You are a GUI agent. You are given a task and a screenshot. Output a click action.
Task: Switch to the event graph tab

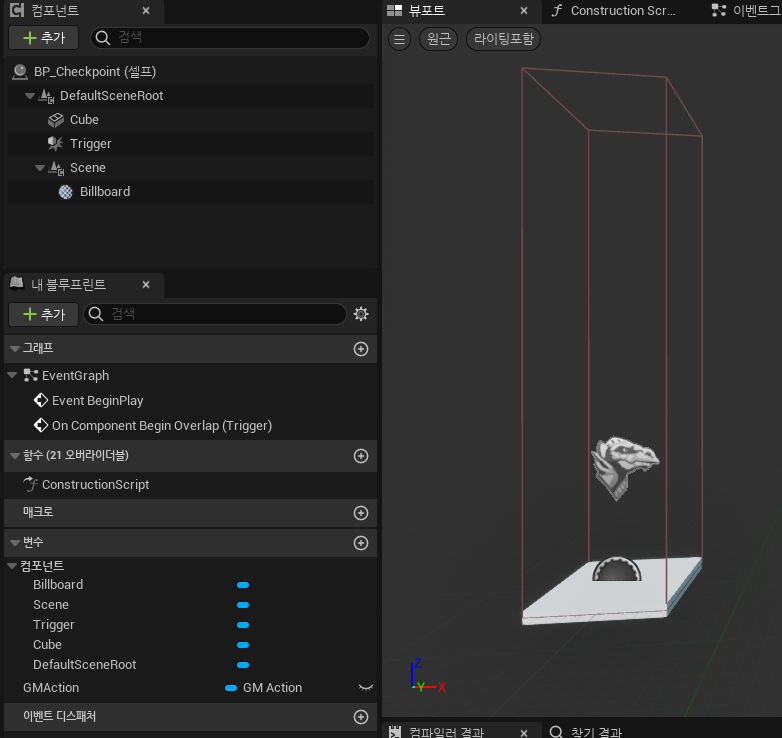pyautogui.click(x=747, y=10)
